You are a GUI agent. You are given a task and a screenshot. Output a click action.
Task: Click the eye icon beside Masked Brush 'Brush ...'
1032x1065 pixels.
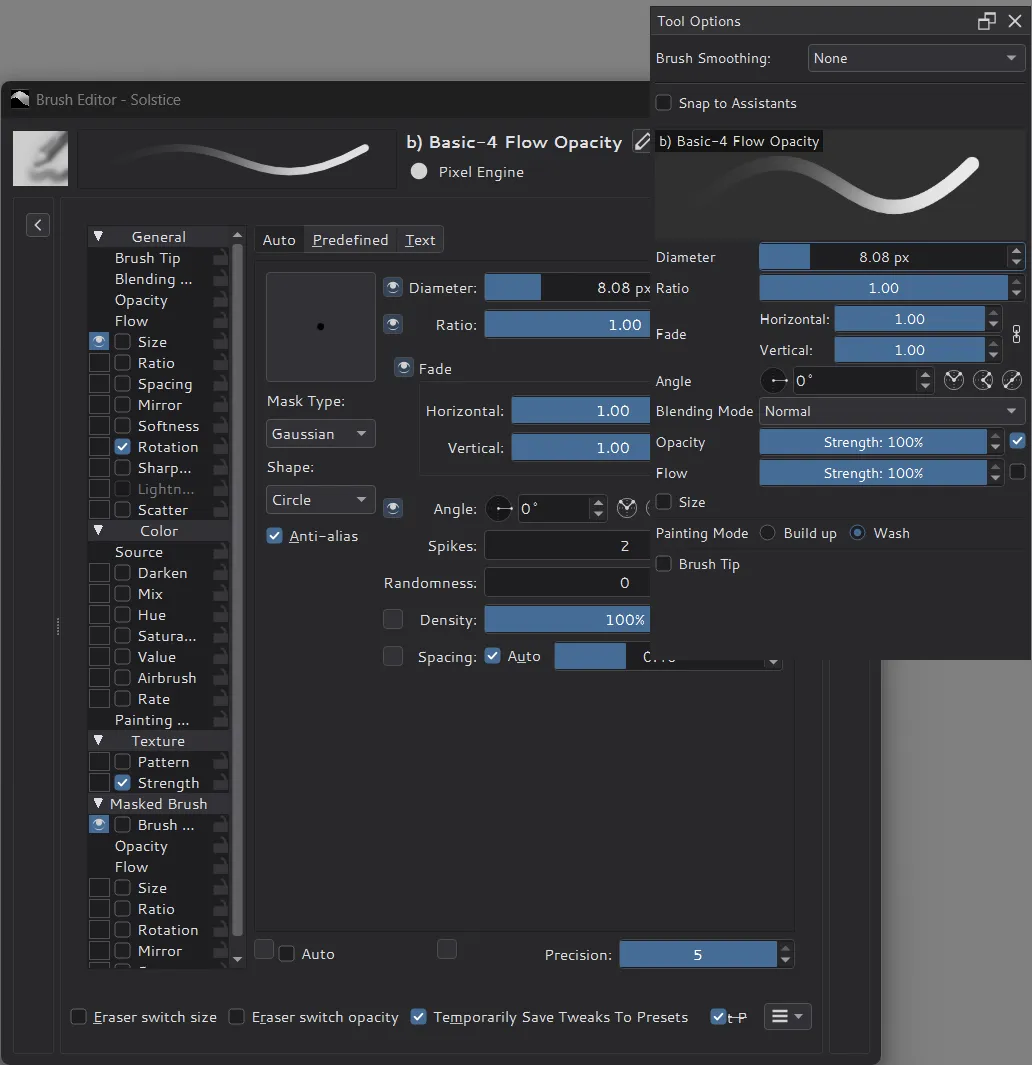click(99, 825)
